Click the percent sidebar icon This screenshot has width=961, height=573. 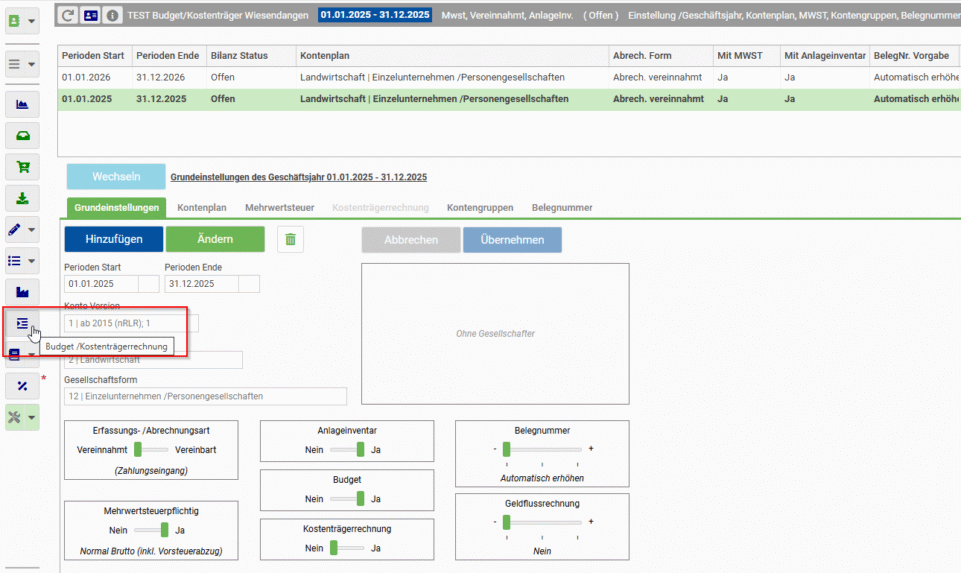click(23, 386)
